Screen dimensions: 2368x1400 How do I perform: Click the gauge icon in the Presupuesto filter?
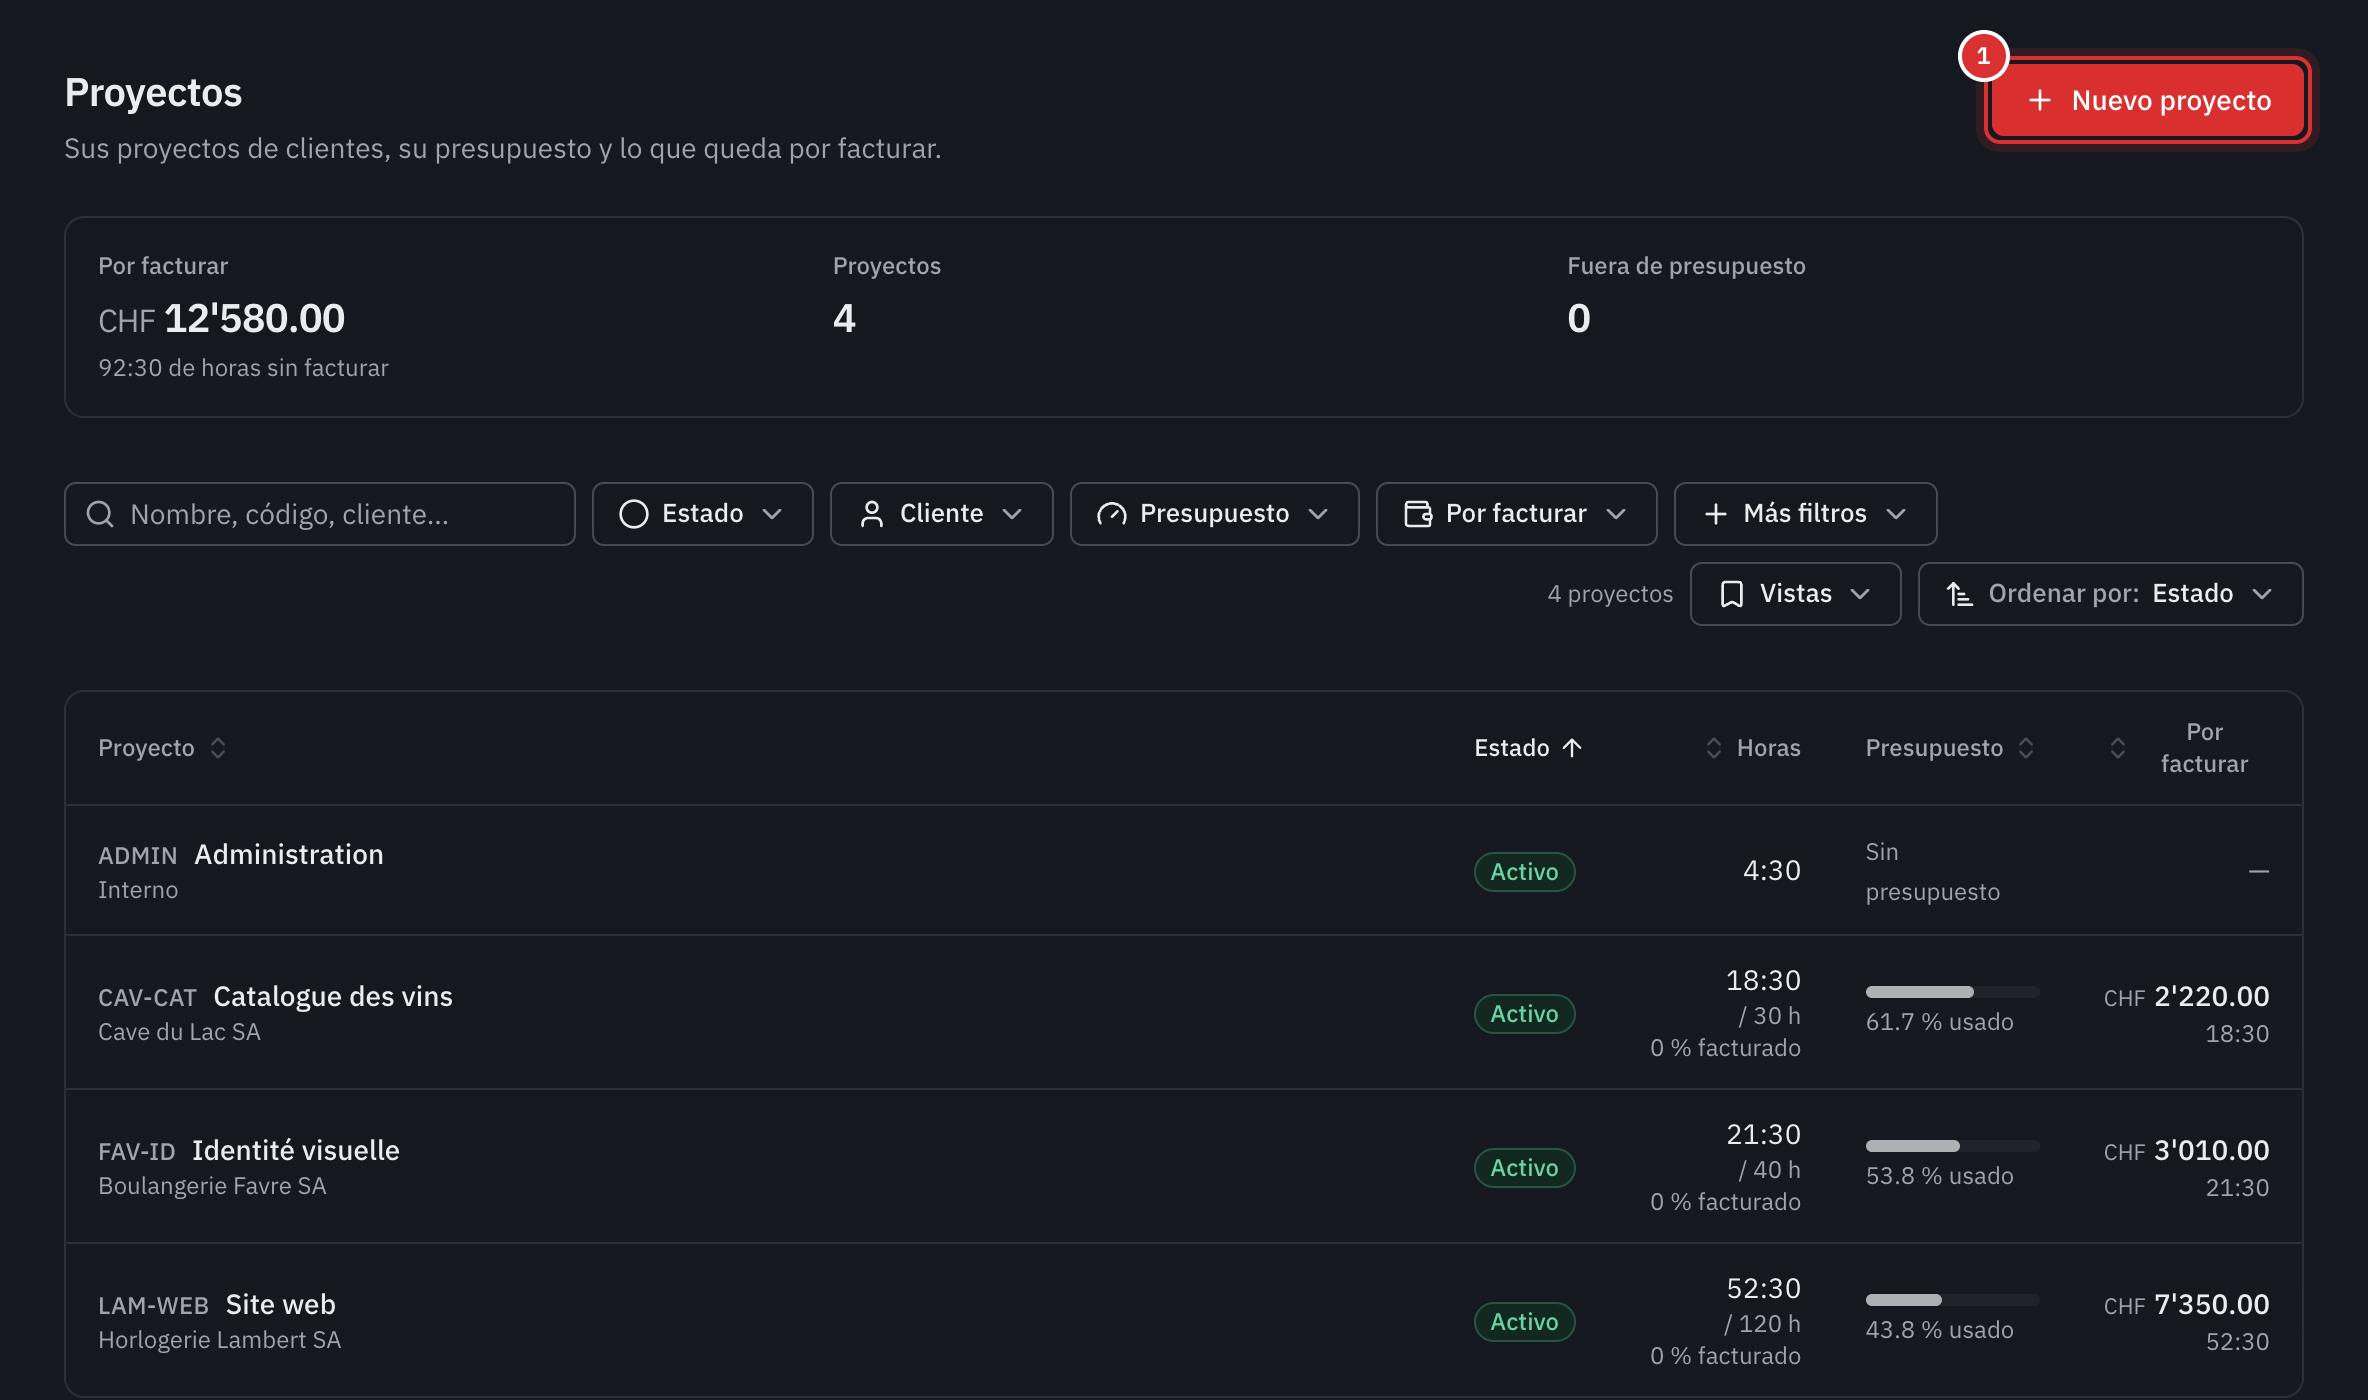pyautogui.click(x=1111, y=514)
